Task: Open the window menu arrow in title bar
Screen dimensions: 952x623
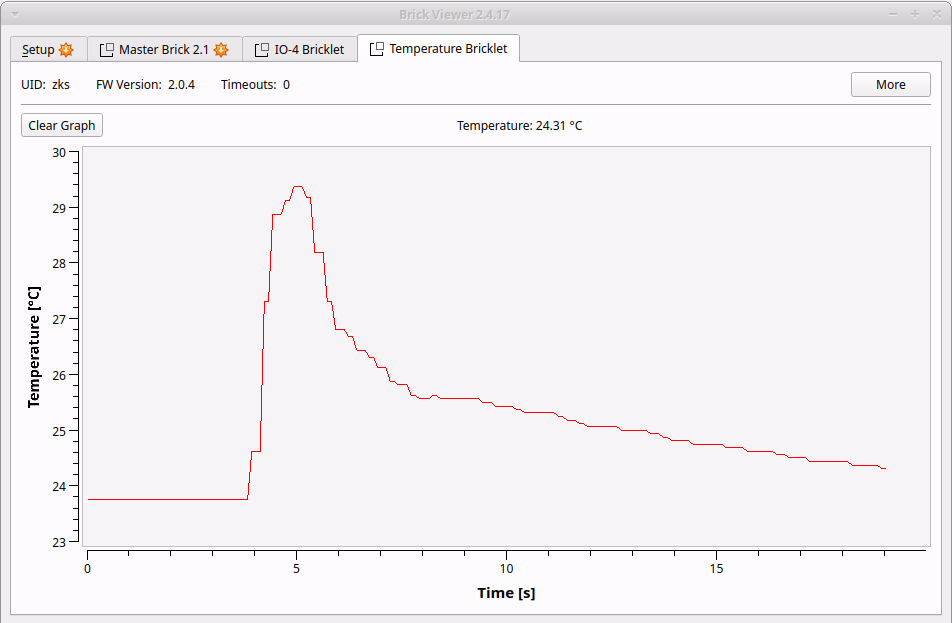Action: (14, 13)
